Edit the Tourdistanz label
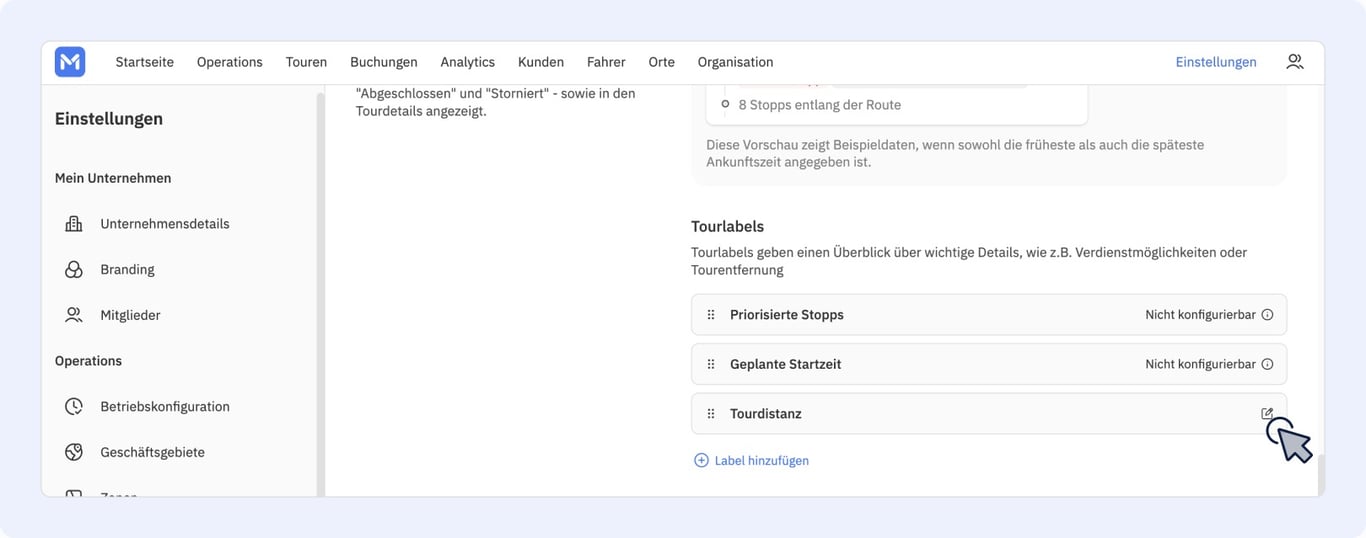 pos(1267,413)
